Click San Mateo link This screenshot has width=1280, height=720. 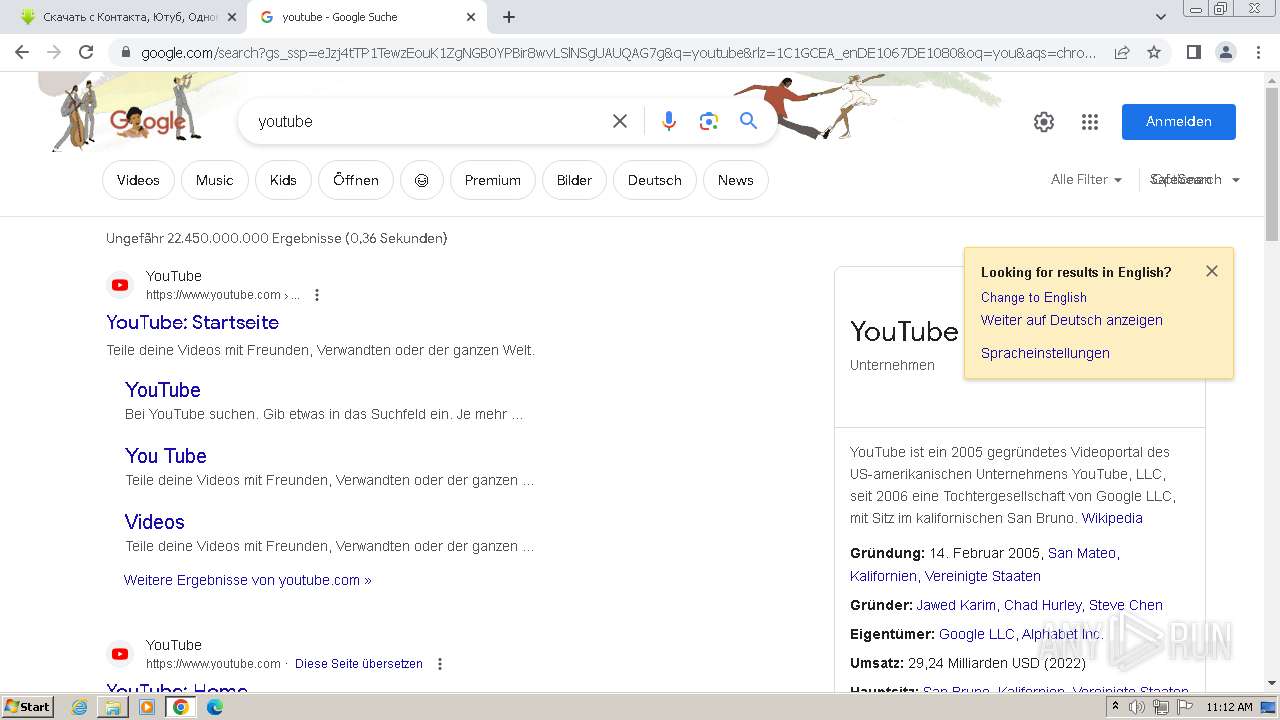pos(1082,553)
